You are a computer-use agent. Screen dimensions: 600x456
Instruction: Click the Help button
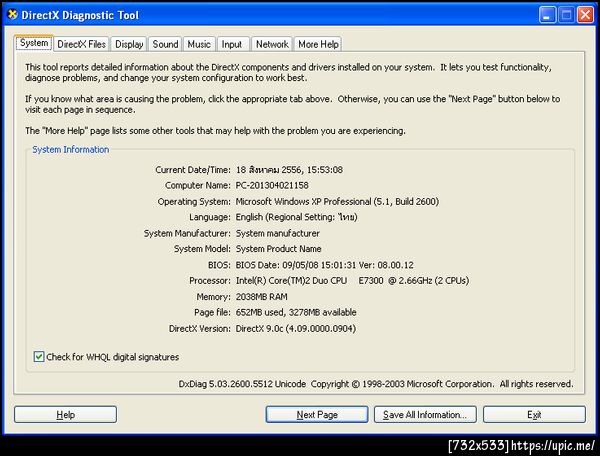click(x=65, y=414)
